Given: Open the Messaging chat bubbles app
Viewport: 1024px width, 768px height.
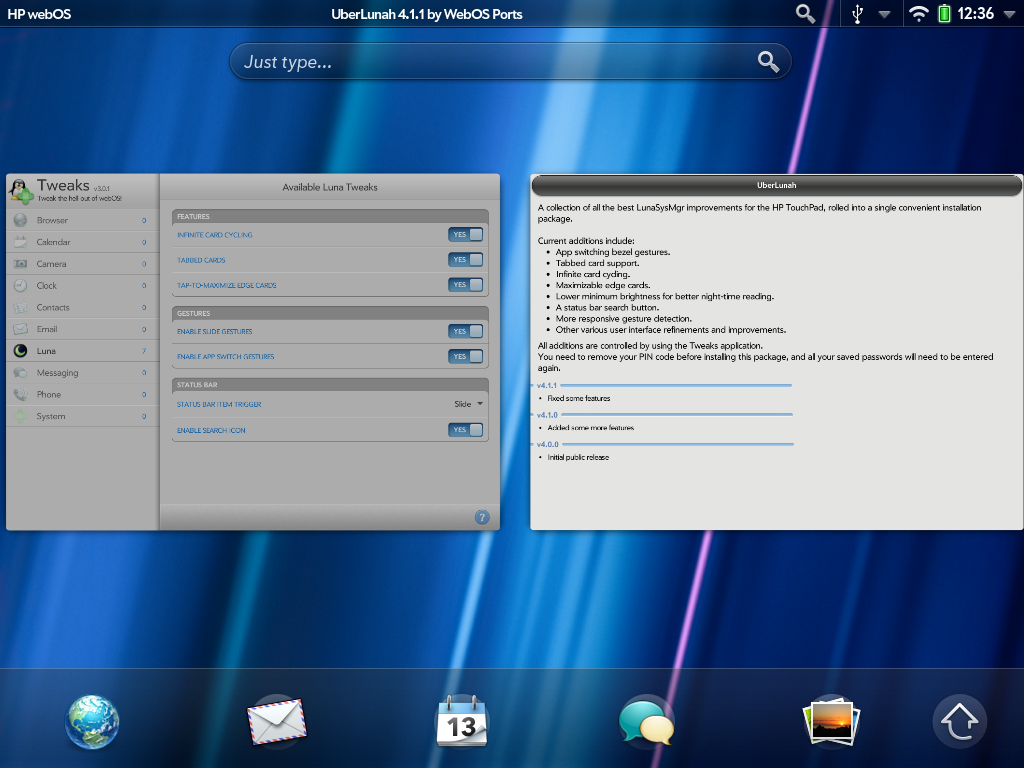Looking at the screenshot, I should click(646, 722).
